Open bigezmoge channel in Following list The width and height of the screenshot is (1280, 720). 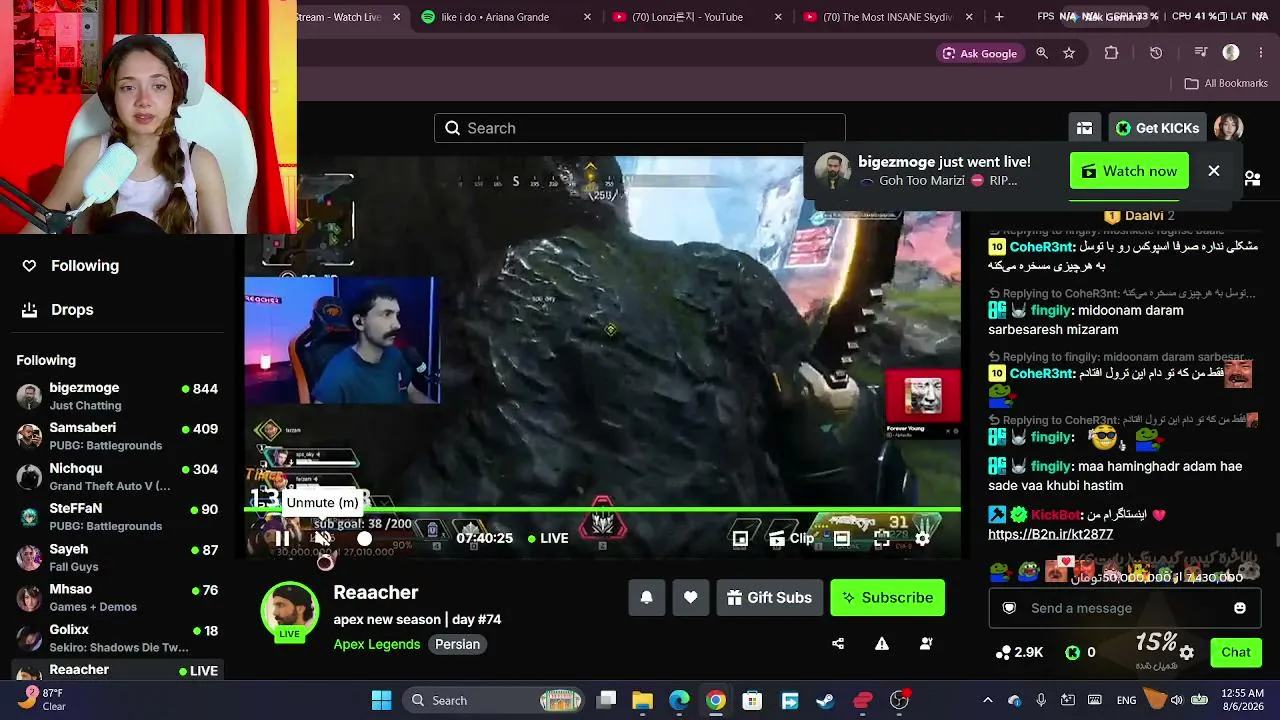[x=118, y=396]
